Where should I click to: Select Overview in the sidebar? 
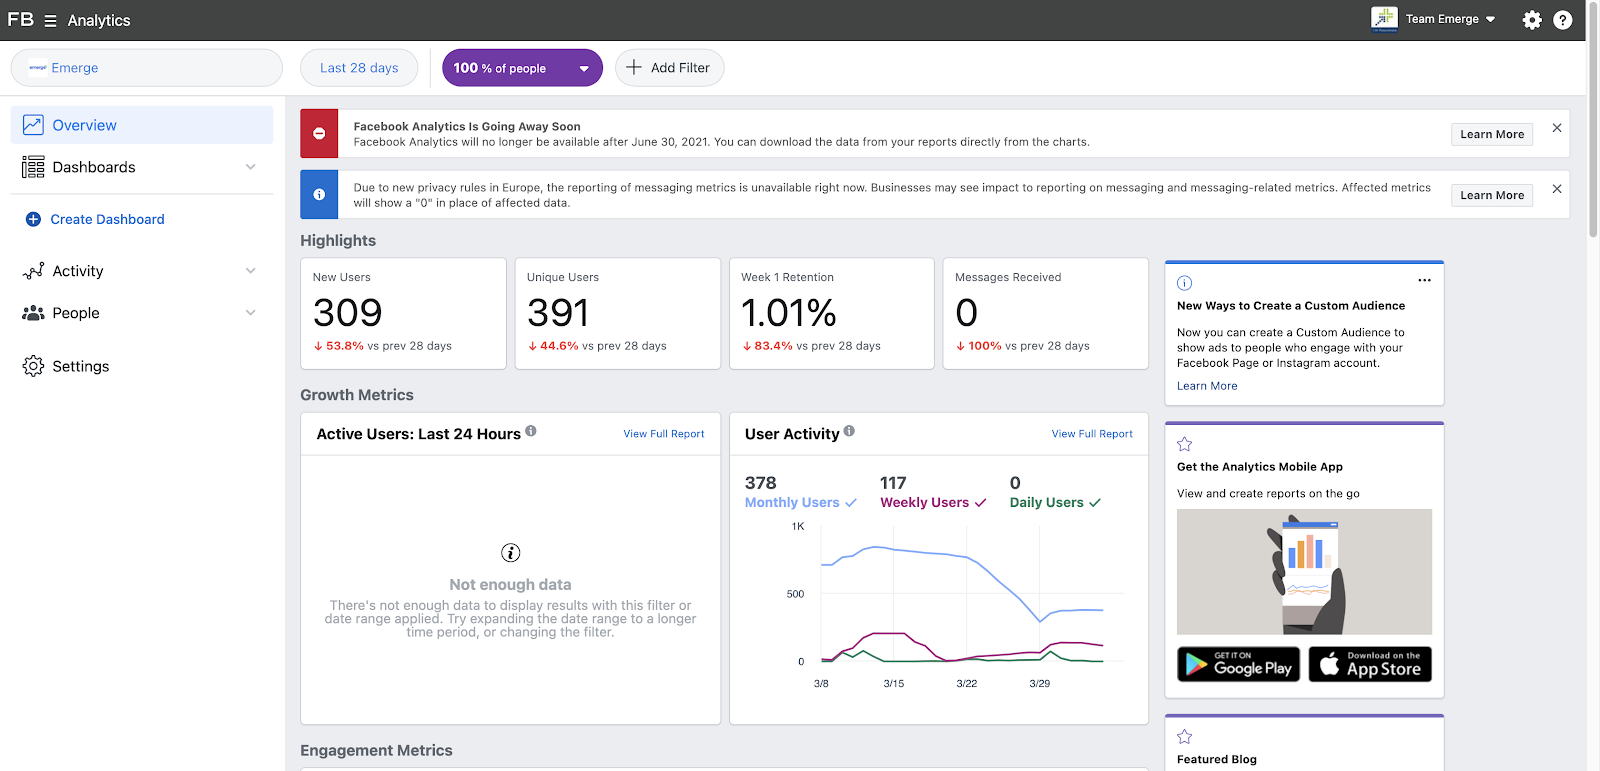(x=142, y=125)
